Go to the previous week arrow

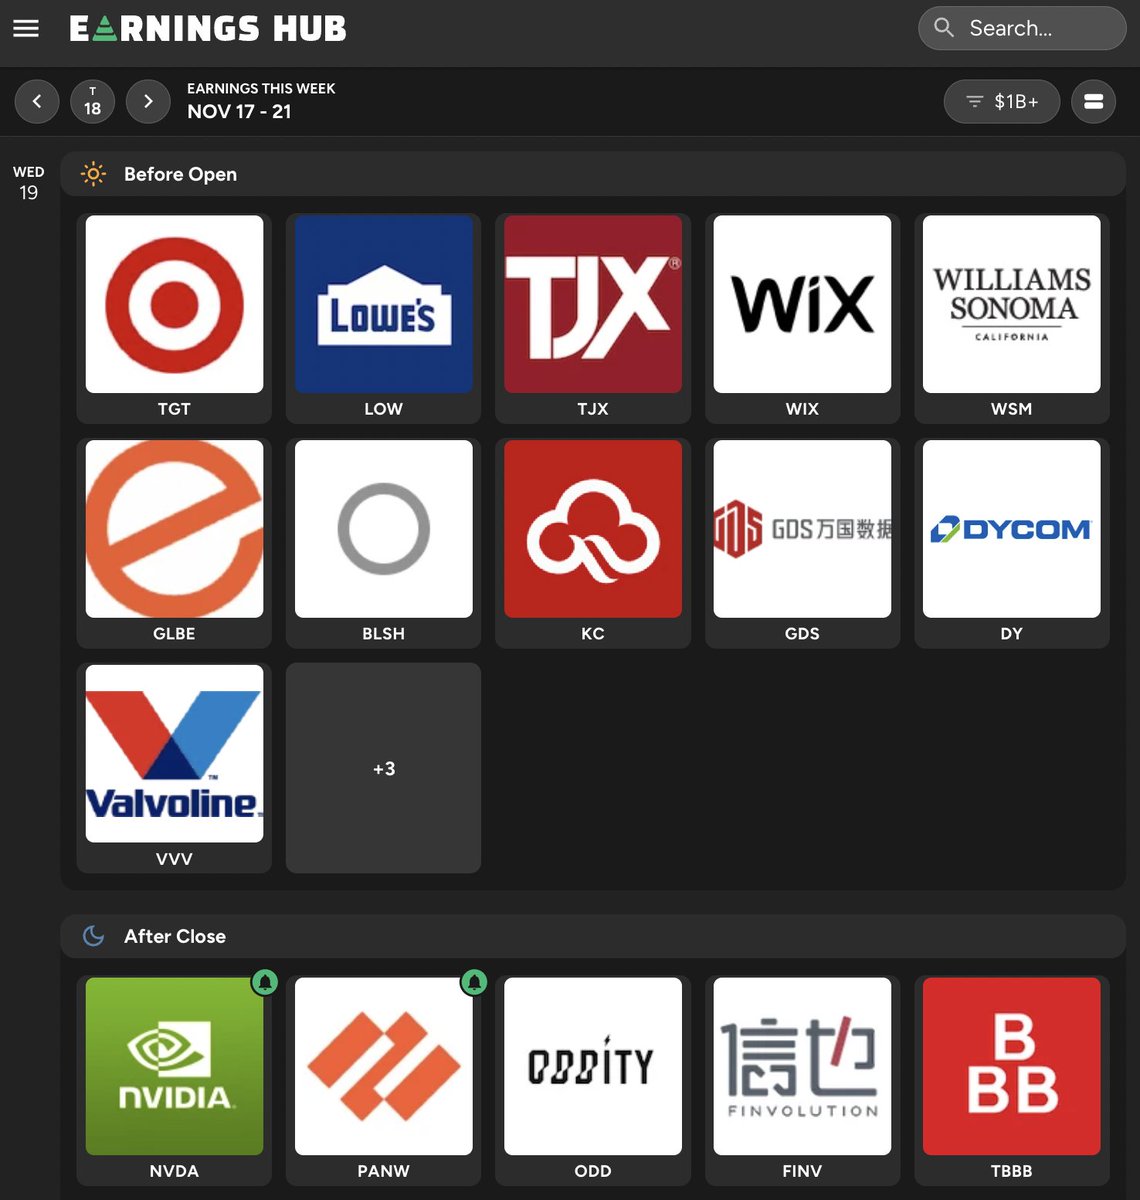pos(37,102)
